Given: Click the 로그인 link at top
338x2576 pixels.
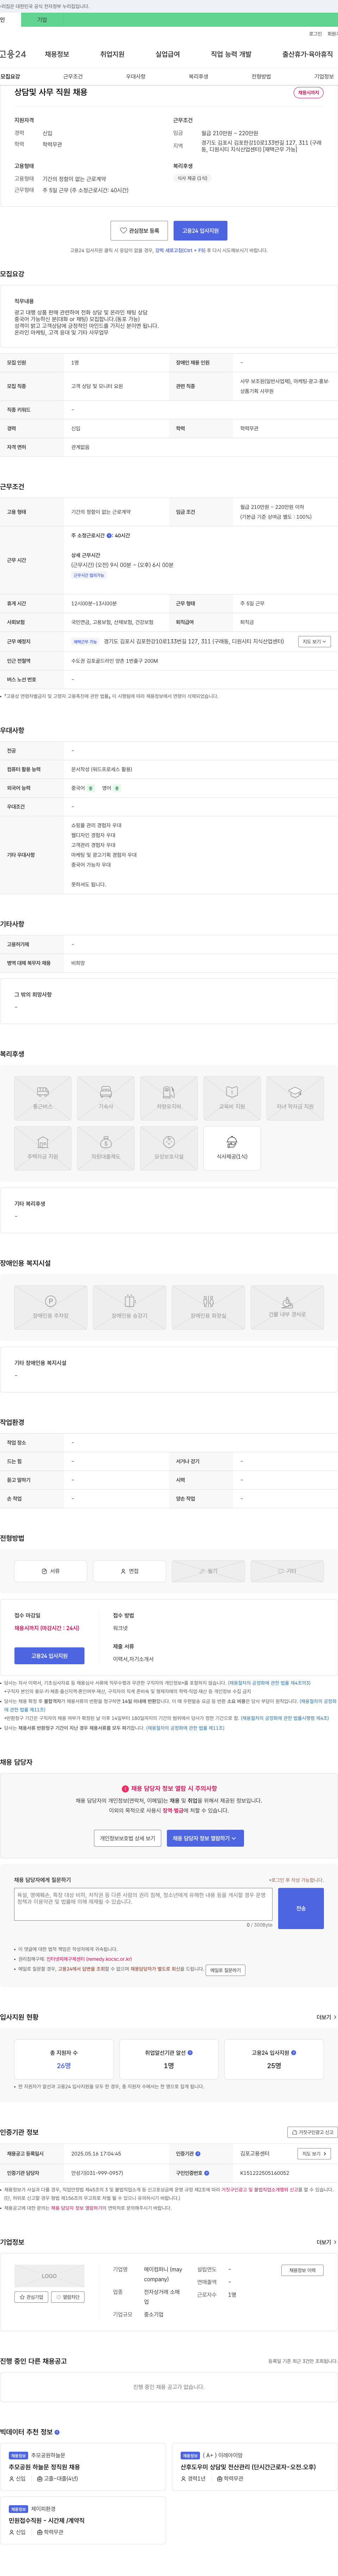Looking at the screenshot, I should click(315, 34).
